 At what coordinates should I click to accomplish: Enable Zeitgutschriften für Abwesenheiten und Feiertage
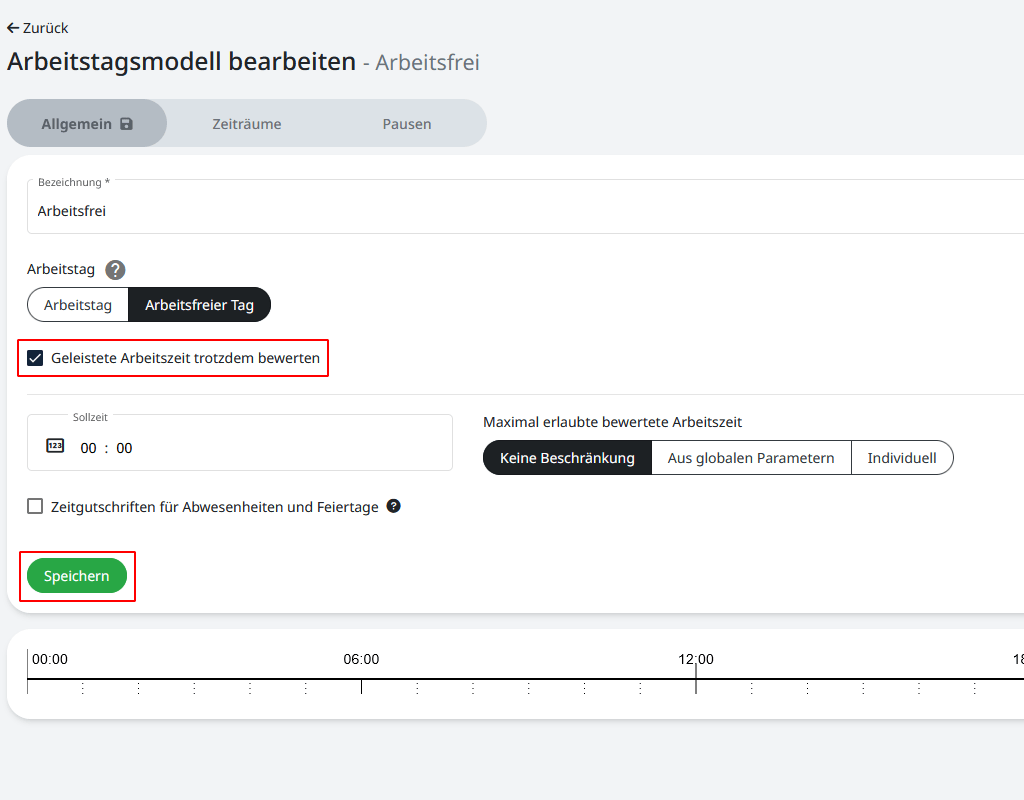pos(36,507)
